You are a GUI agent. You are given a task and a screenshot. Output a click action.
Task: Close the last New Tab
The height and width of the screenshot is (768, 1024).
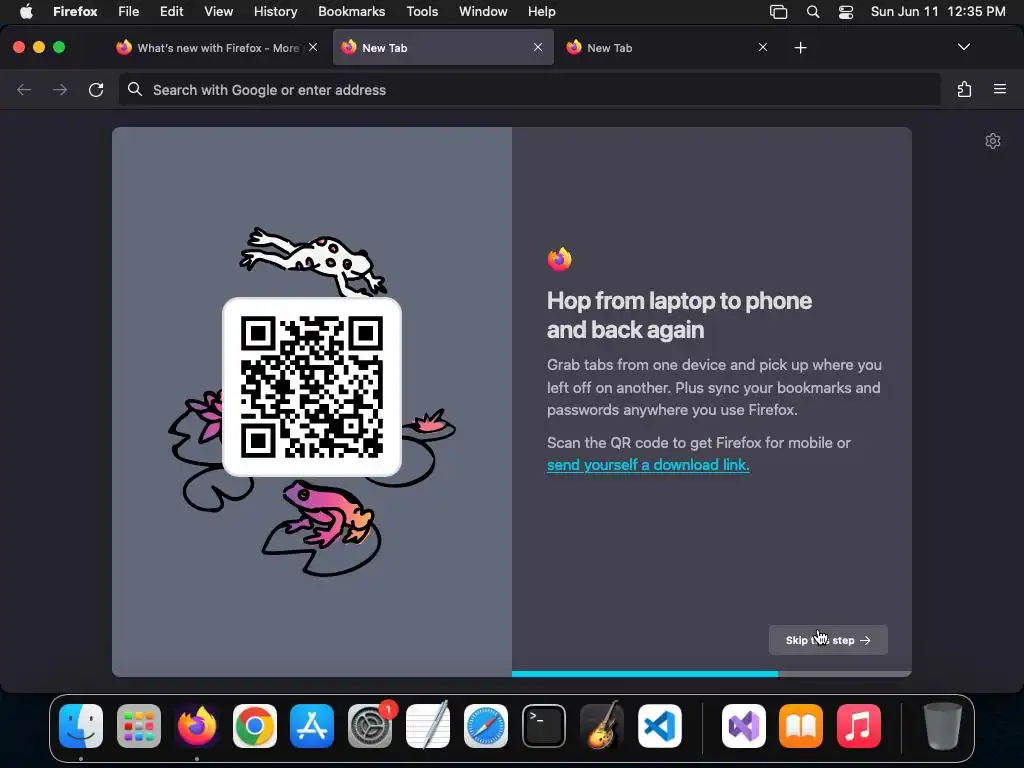[x=762, y=47]
